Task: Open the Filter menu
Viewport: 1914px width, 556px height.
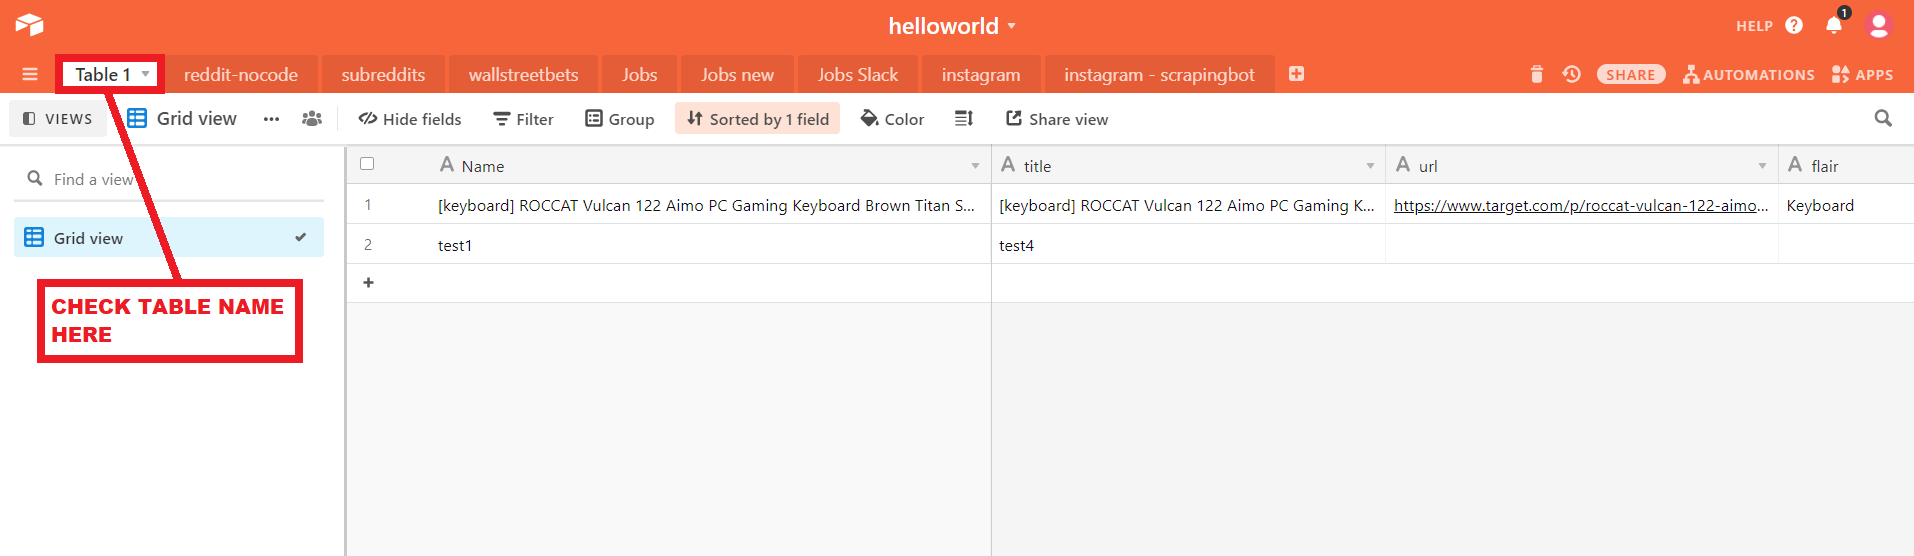Action: (523, 119)
